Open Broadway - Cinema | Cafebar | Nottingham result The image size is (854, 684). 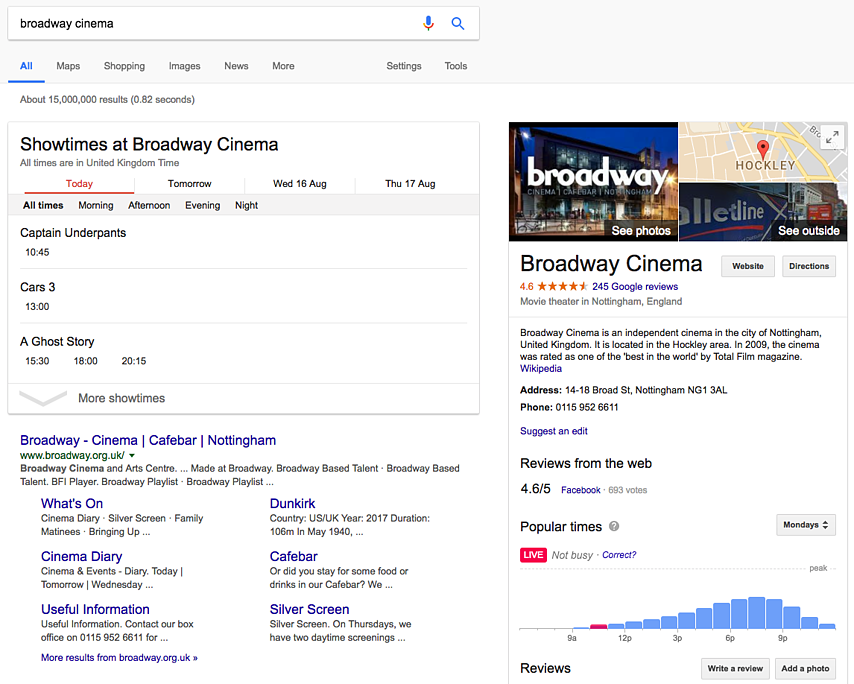pyautogui.click(x=148, y=440)
